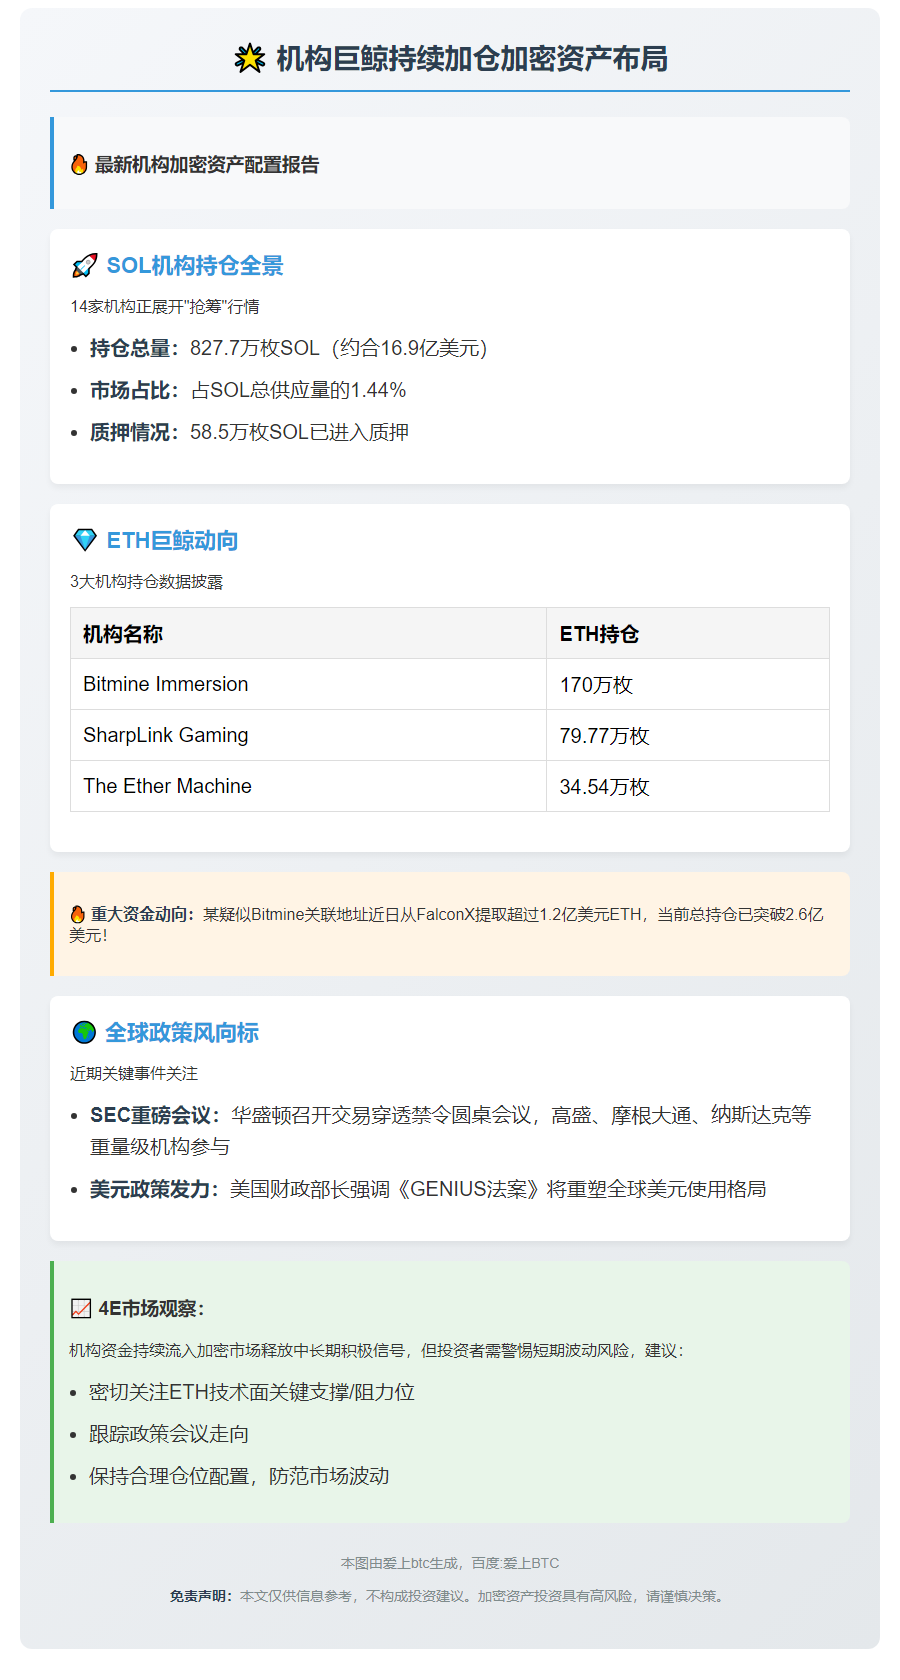Click the SEC重磅会议 bullet item
This screenshot has width=900, height=1680.
pyautogui.click(x=450, y=1131)
